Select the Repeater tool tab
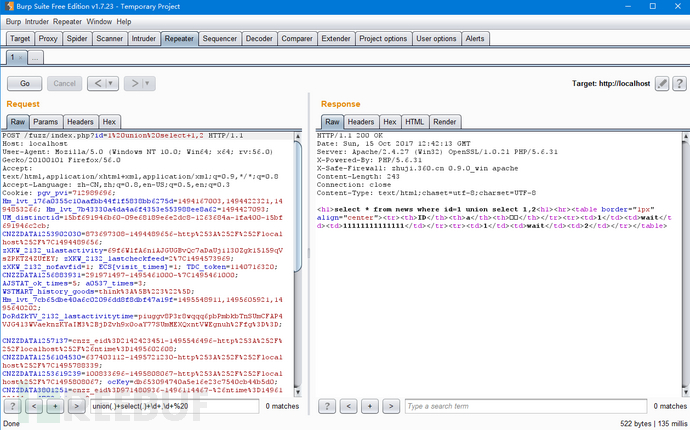The width and height of the screenshot is (690, 430). (x=179, y=38)
